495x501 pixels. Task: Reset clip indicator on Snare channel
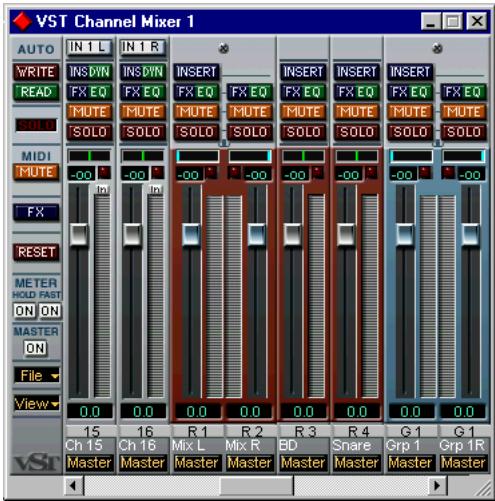pyautogui.click(x=371, y=173)
